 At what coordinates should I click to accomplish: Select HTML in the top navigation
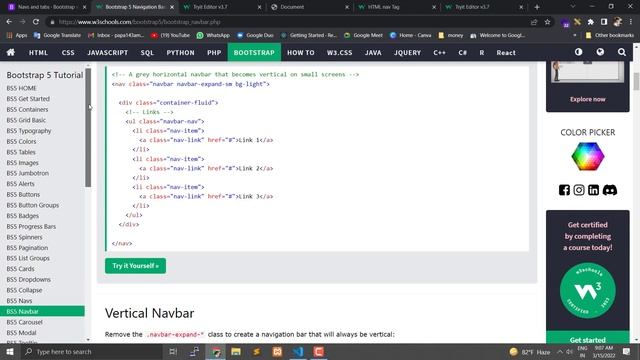click(38, 52)
